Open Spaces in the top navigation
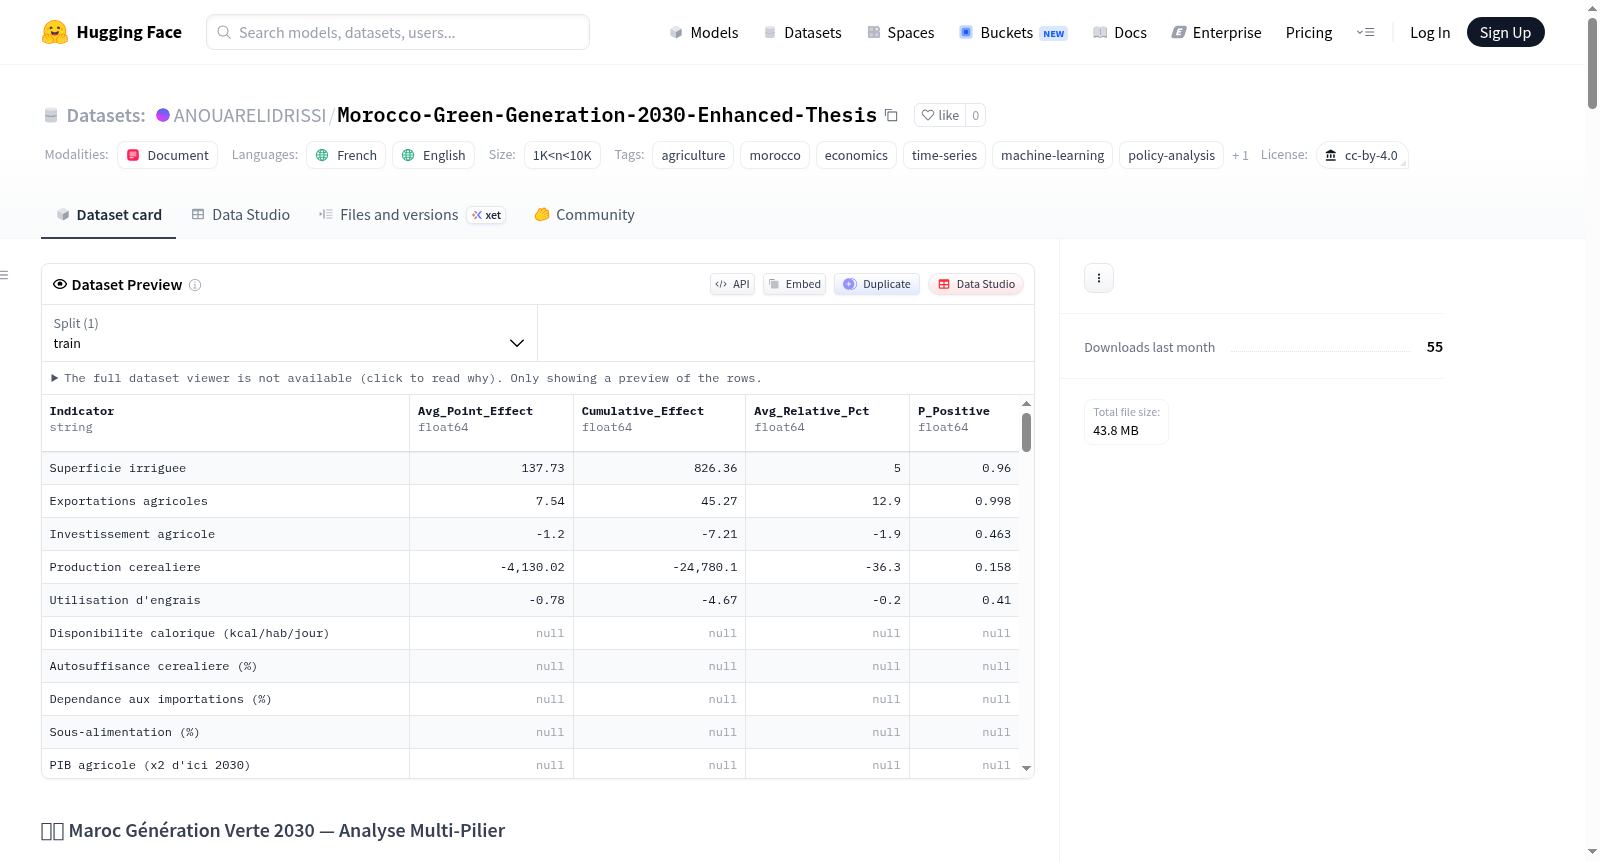 click(900, 32)
